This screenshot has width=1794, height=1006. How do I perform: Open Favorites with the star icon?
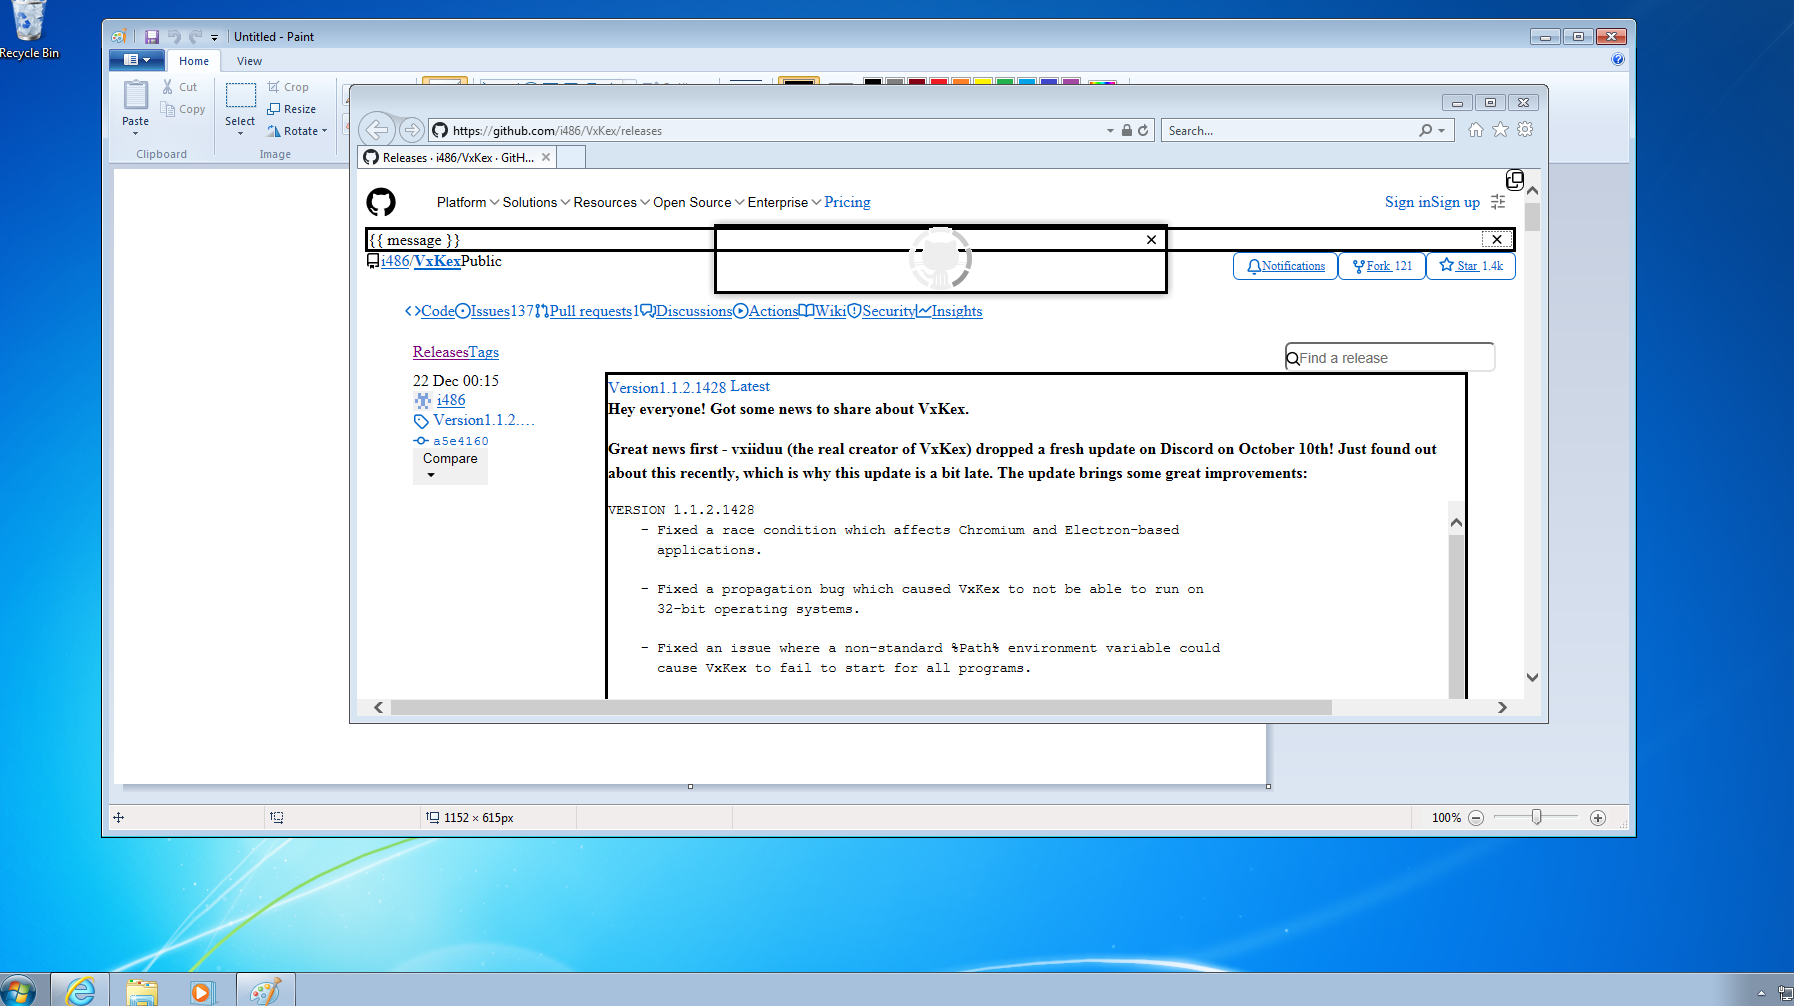point(1500,130)
